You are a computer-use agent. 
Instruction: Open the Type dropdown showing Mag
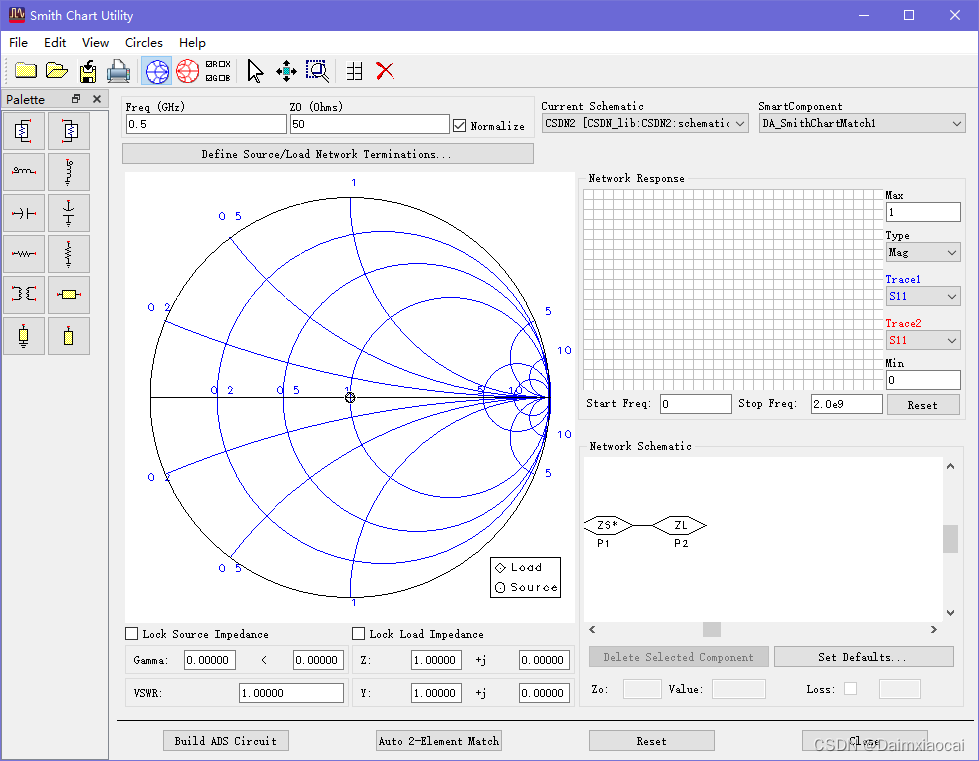(x=922, y=252)
